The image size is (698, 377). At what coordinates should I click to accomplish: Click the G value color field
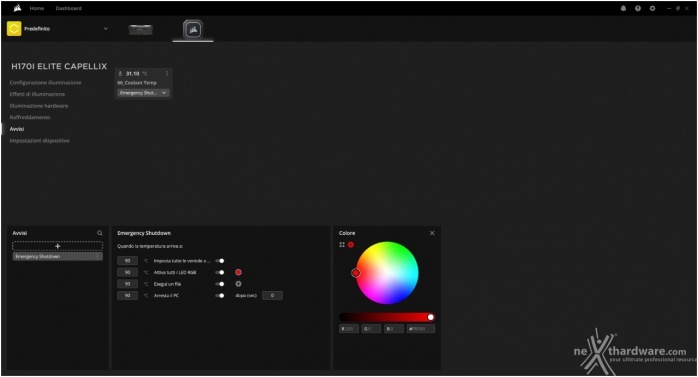tap(371, 329)
